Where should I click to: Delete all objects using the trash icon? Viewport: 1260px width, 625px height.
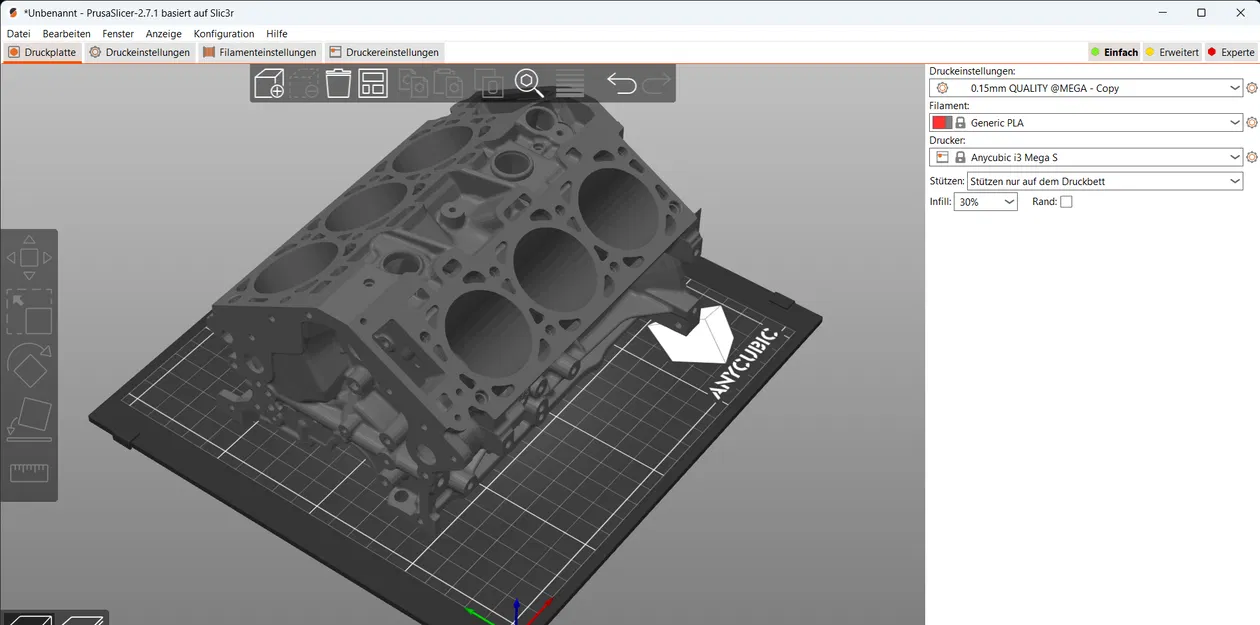point(338,84)
